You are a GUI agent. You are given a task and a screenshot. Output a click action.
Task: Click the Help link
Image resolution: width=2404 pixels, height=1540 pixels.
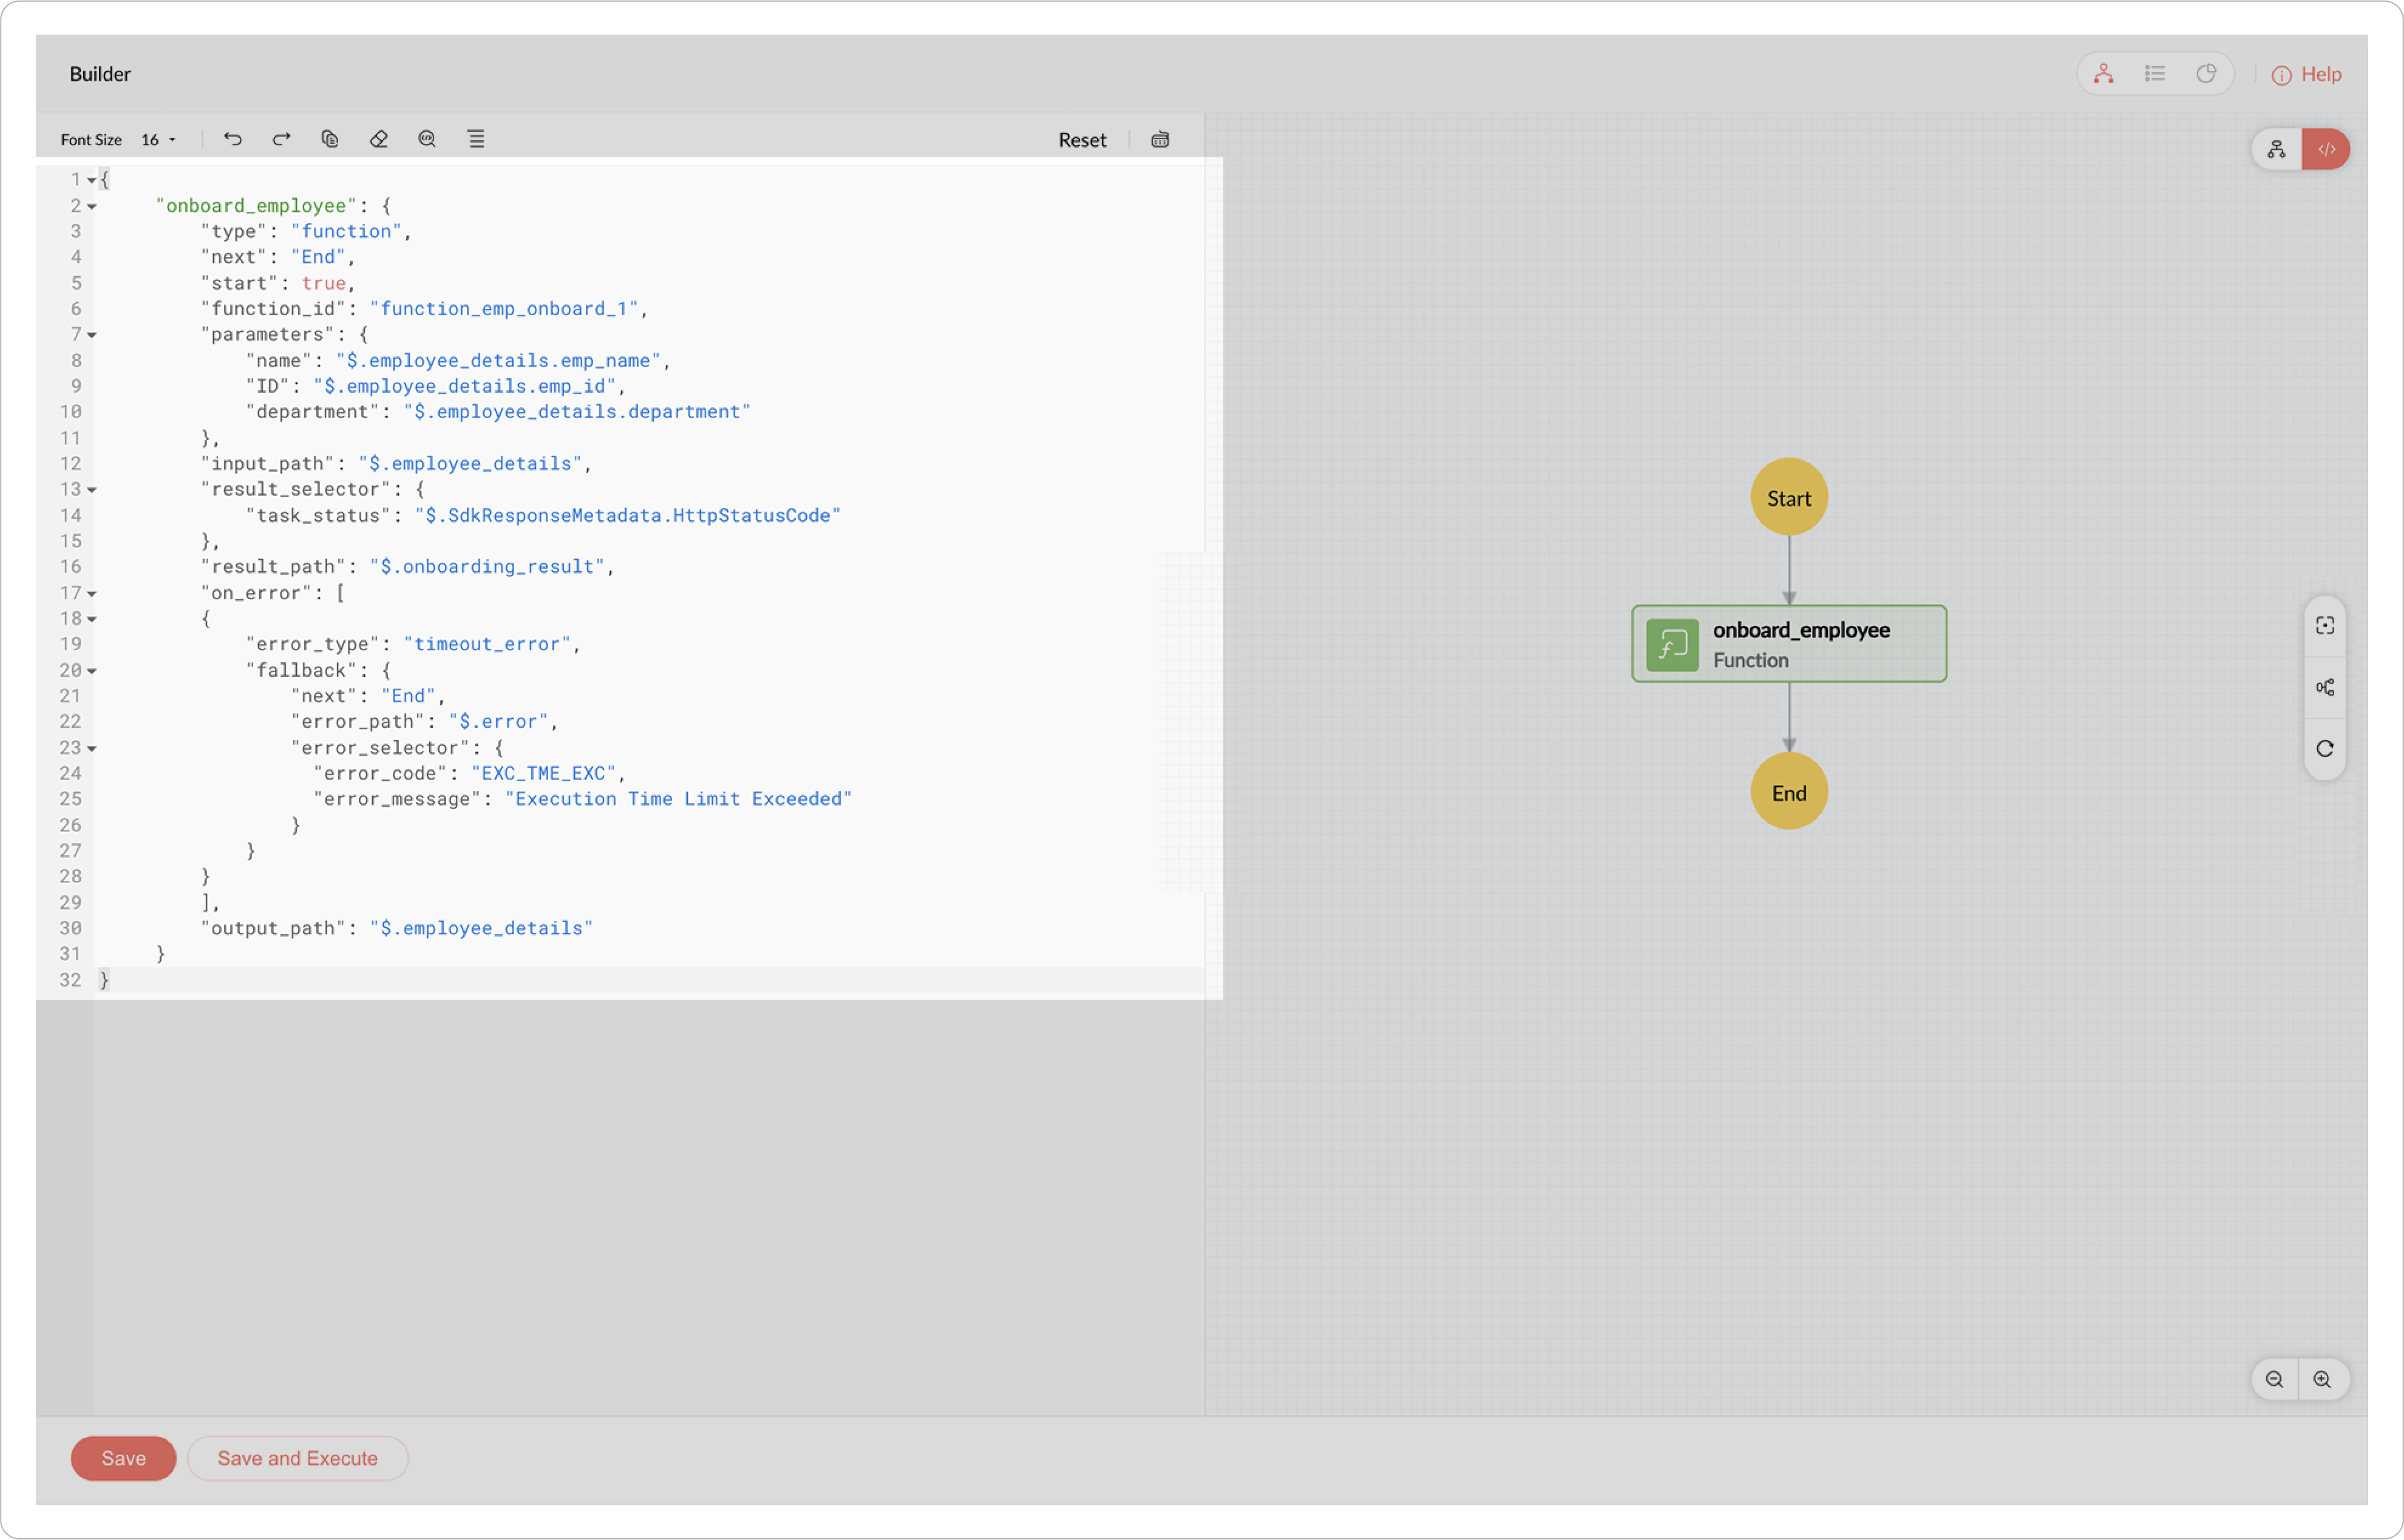(x=2307, y=74)
